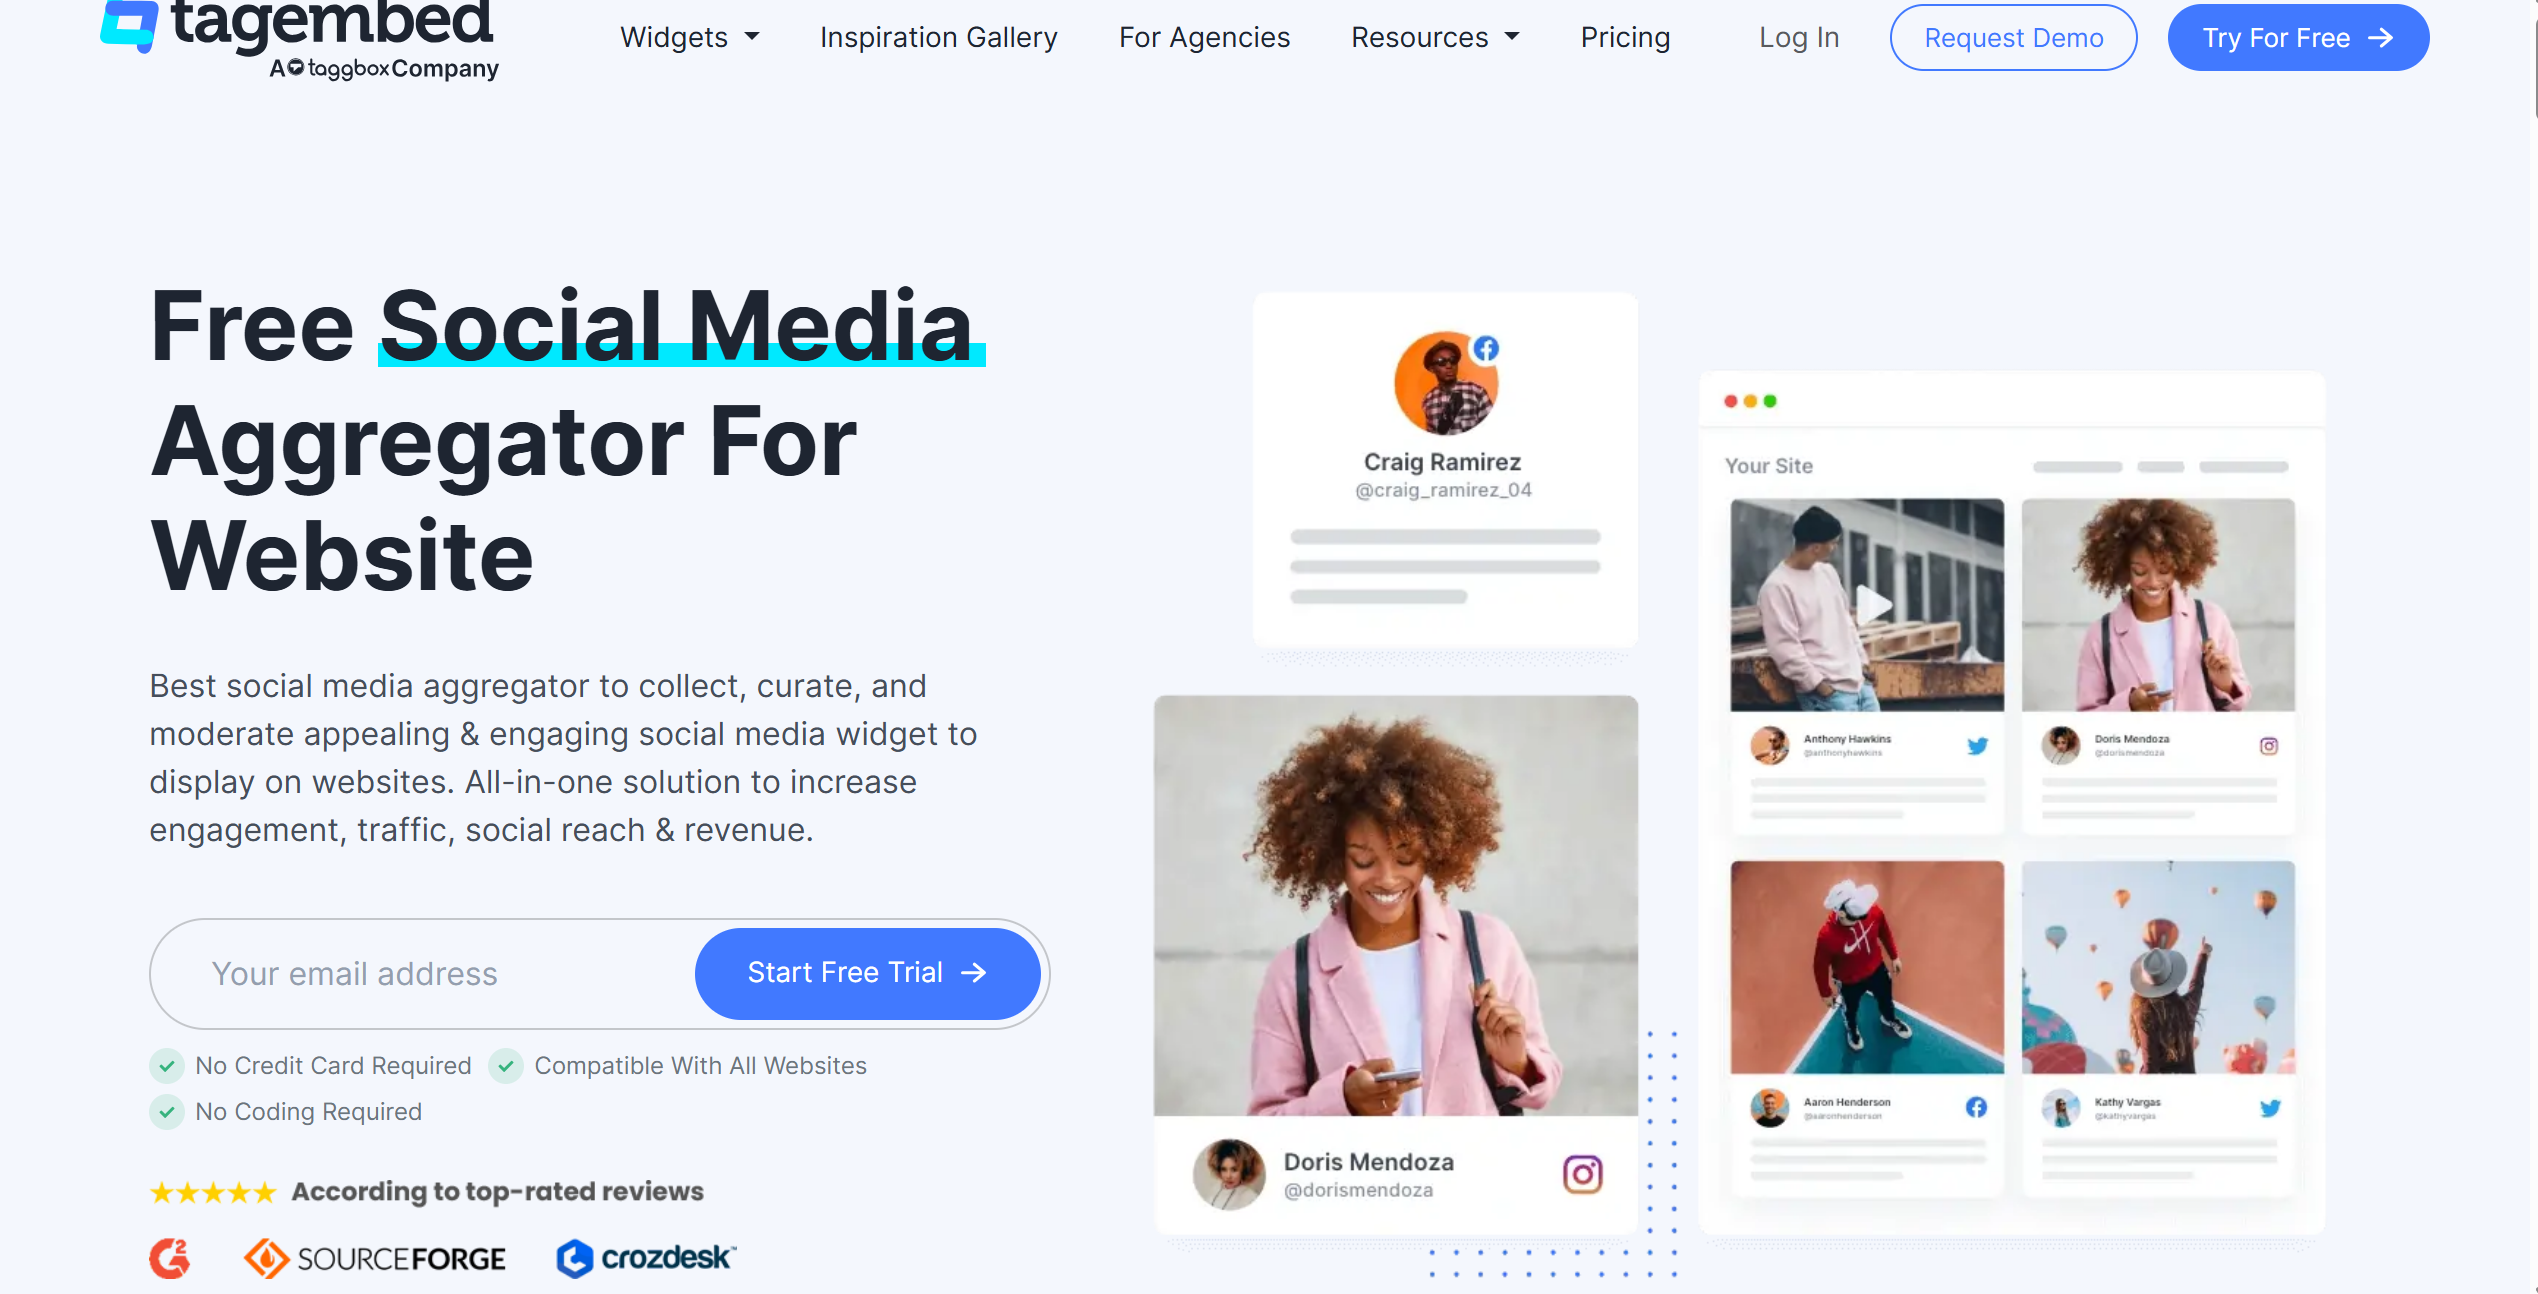
Task: Click the Facebook badge on Craig Ramirez's avatar
Action: (x=1486, y=348)
